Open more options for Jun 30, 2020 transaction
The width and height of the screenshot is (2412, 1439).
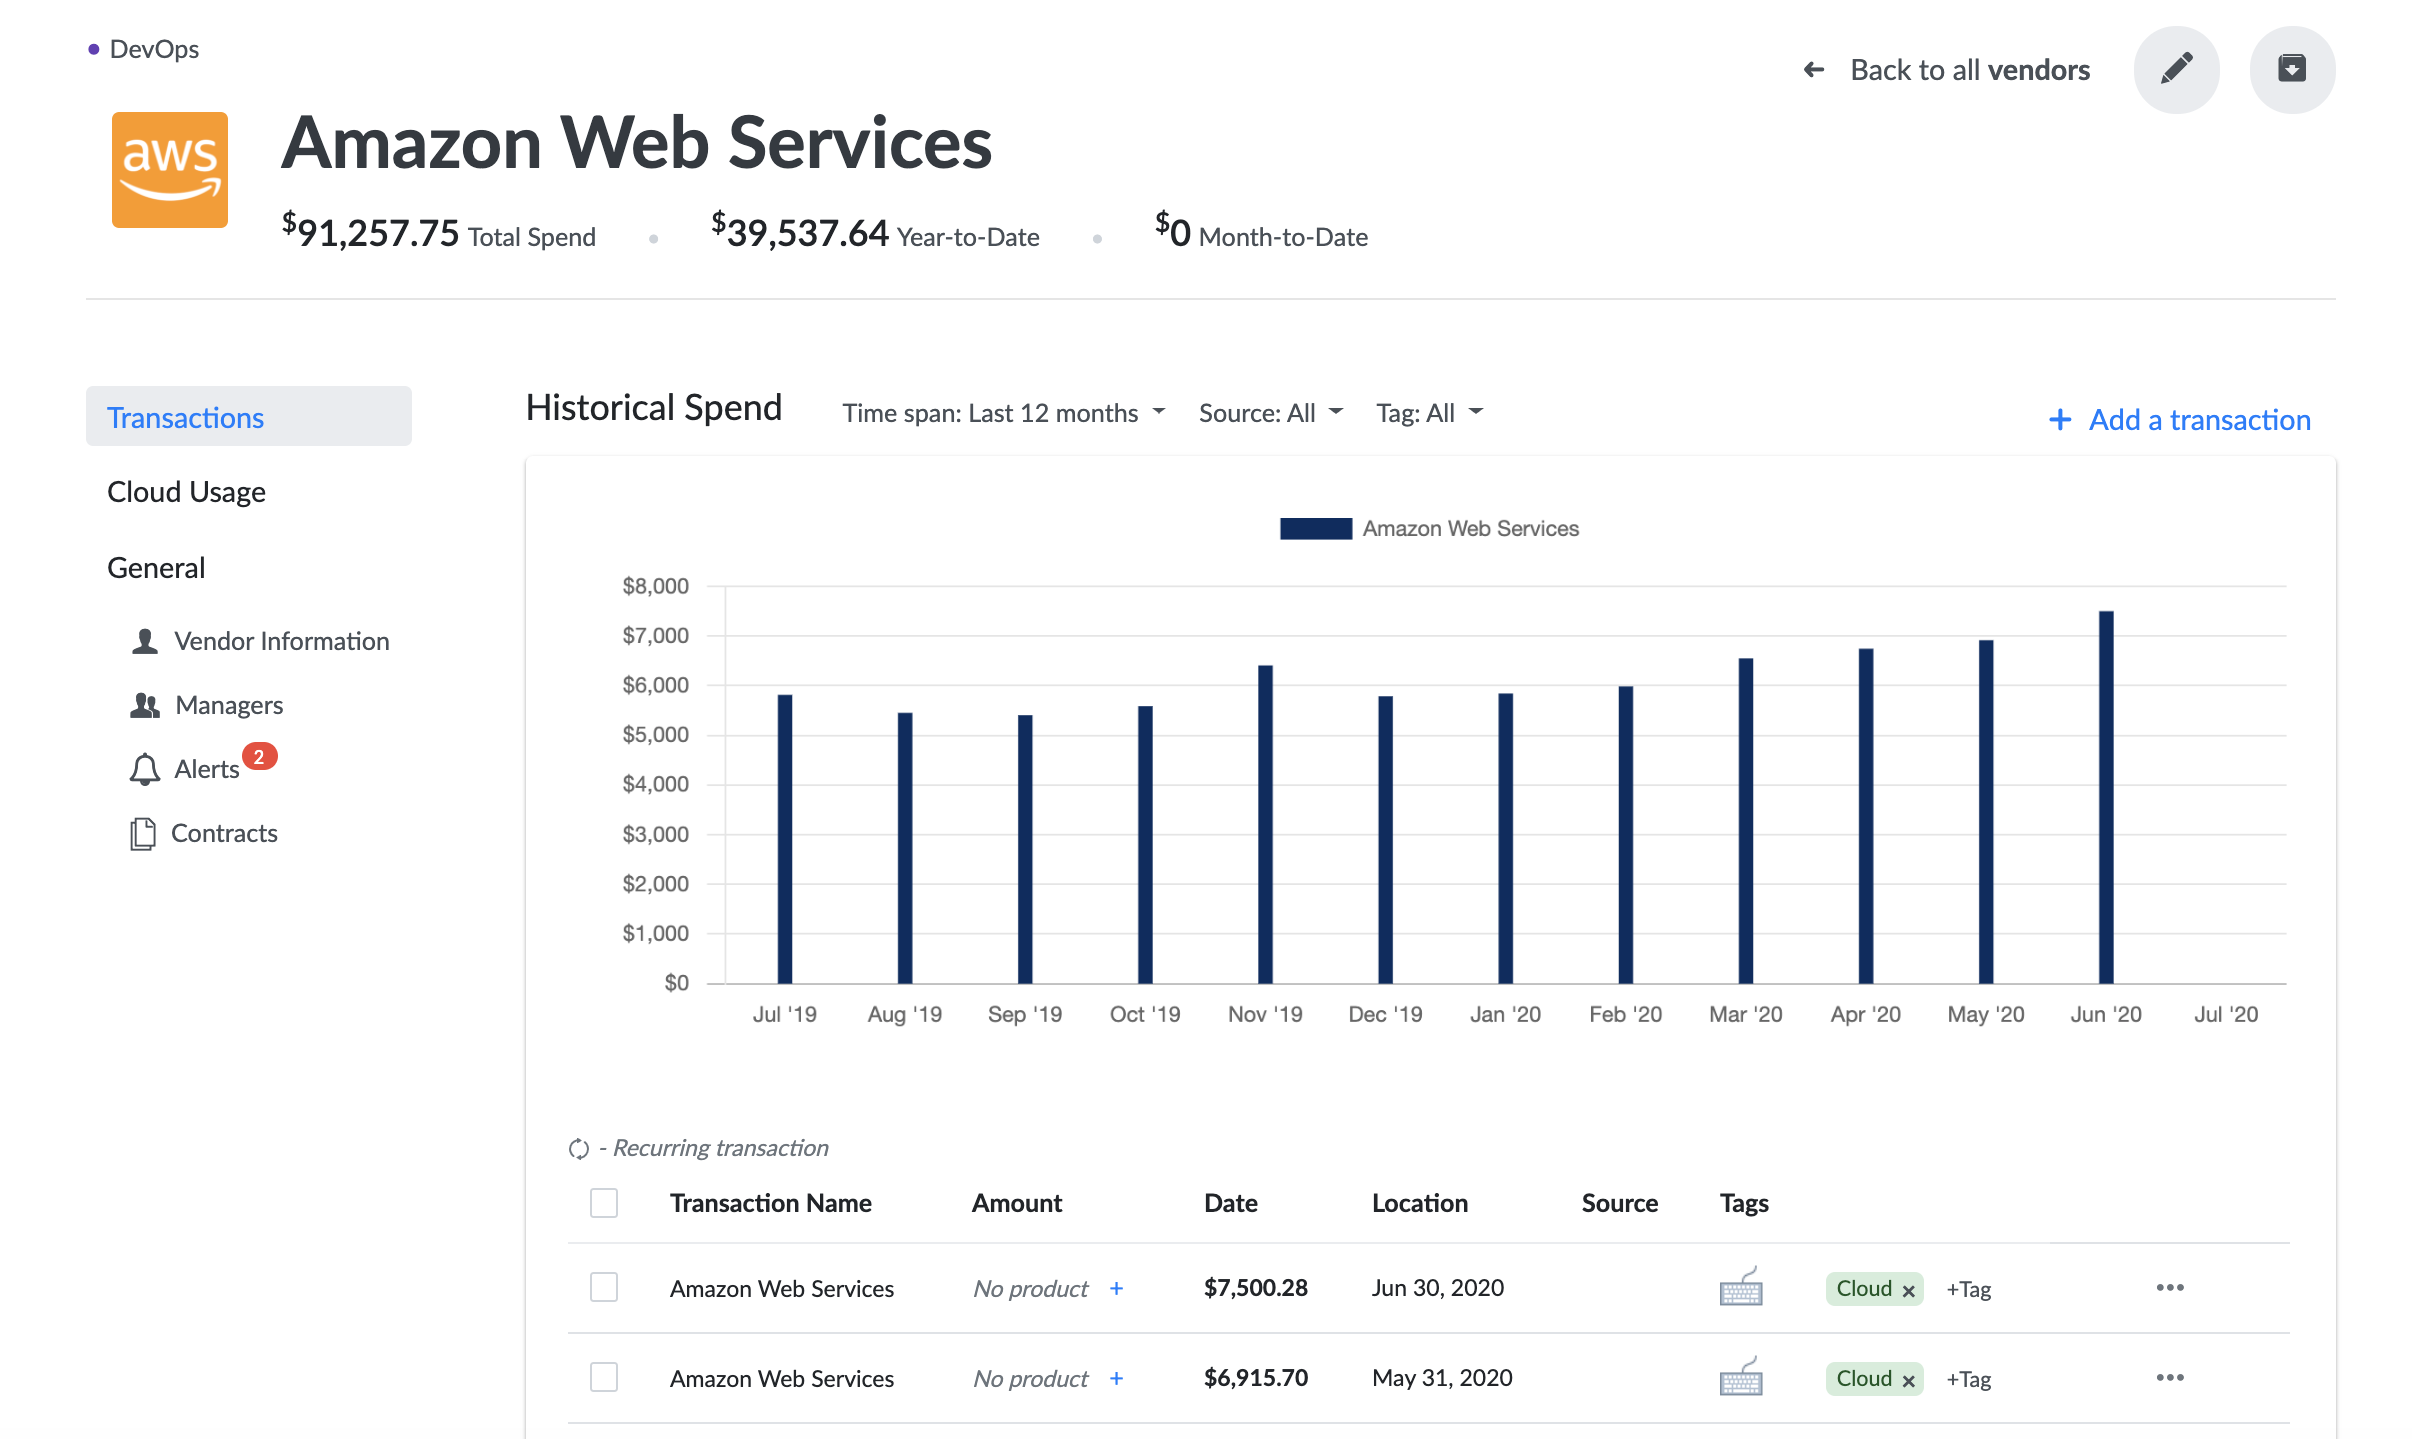[2170, 1287]
